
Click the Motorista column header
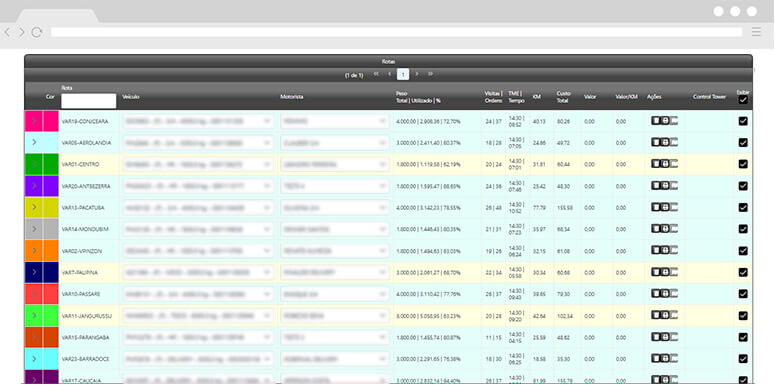click(292, 97)
